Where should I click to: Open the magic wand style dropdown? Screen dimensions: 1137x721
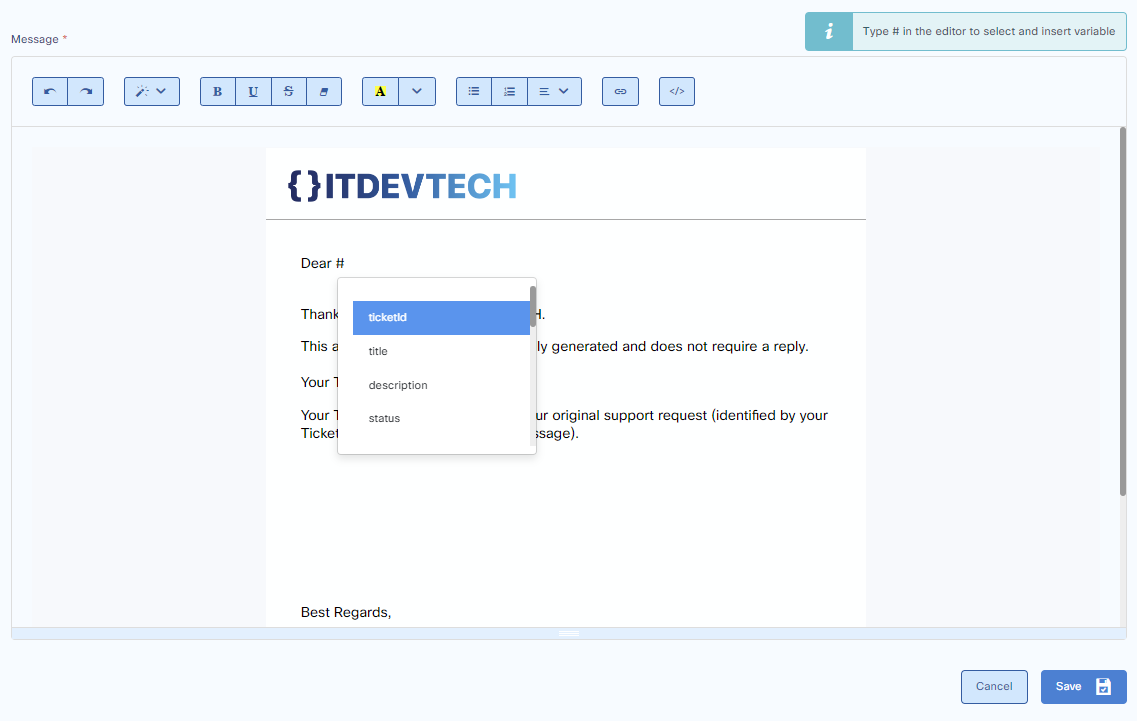(x=152, y=91)
